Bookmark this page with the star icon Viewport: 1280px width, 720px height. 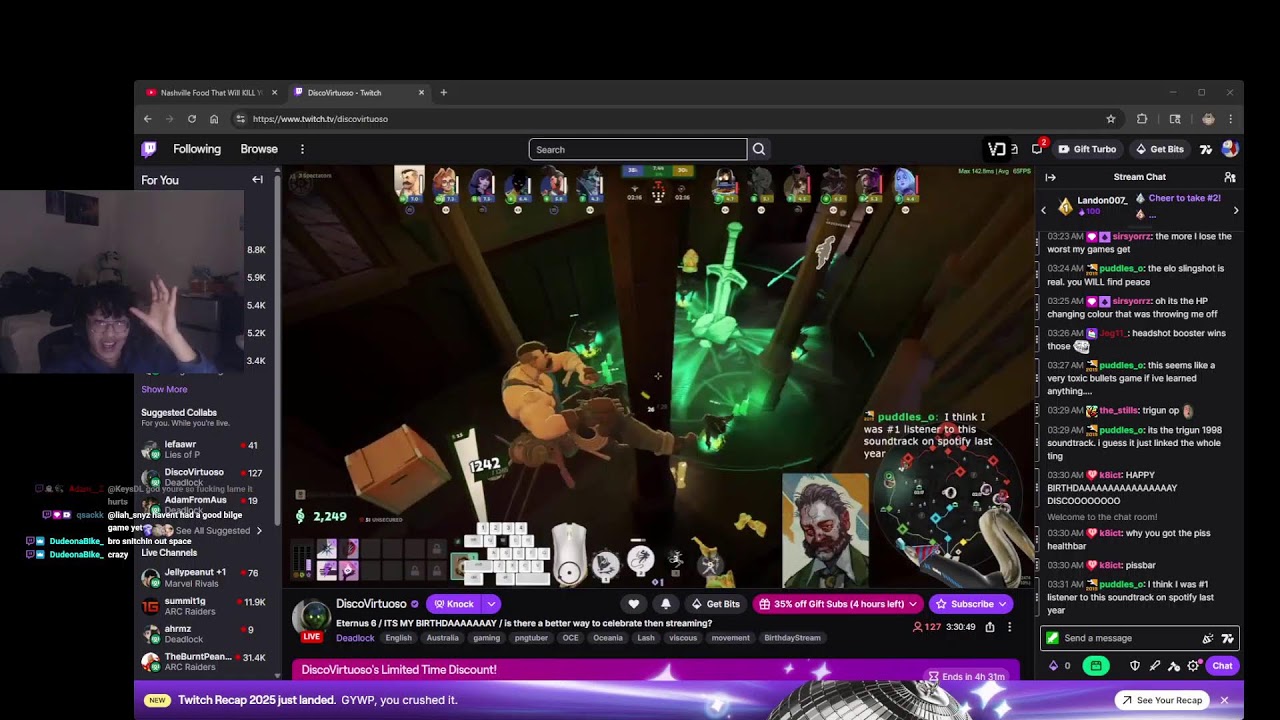pyautogui.click(x=1111, y=119)
